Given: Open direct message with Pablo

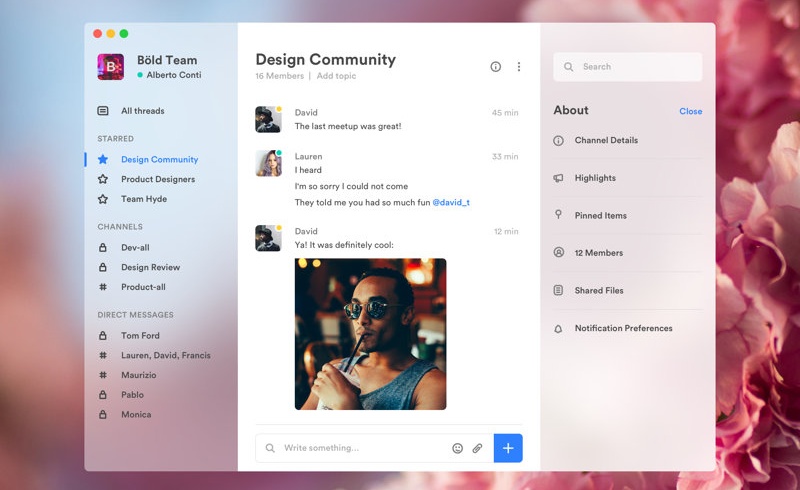Looking at the screenshot, I should click(132, 395).
